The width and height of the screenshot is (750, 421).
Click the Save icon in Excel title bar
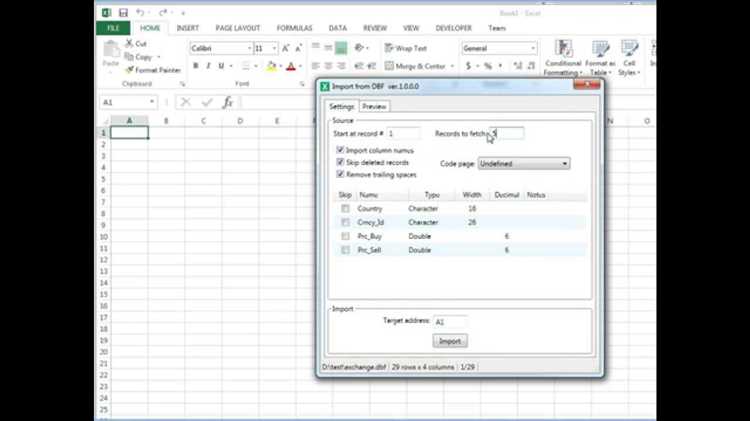point(123,13)
